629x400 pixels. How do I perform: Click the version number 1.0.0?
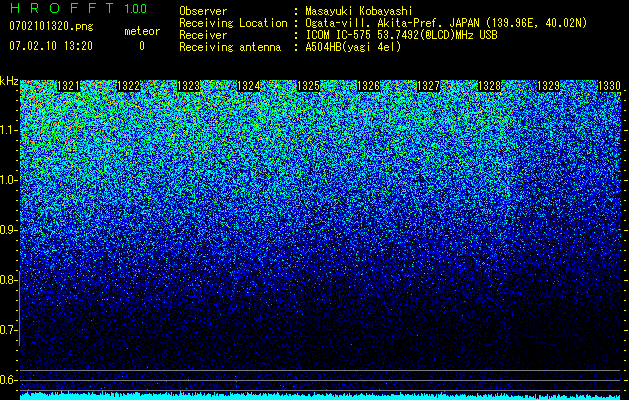[x=136, y=9]
